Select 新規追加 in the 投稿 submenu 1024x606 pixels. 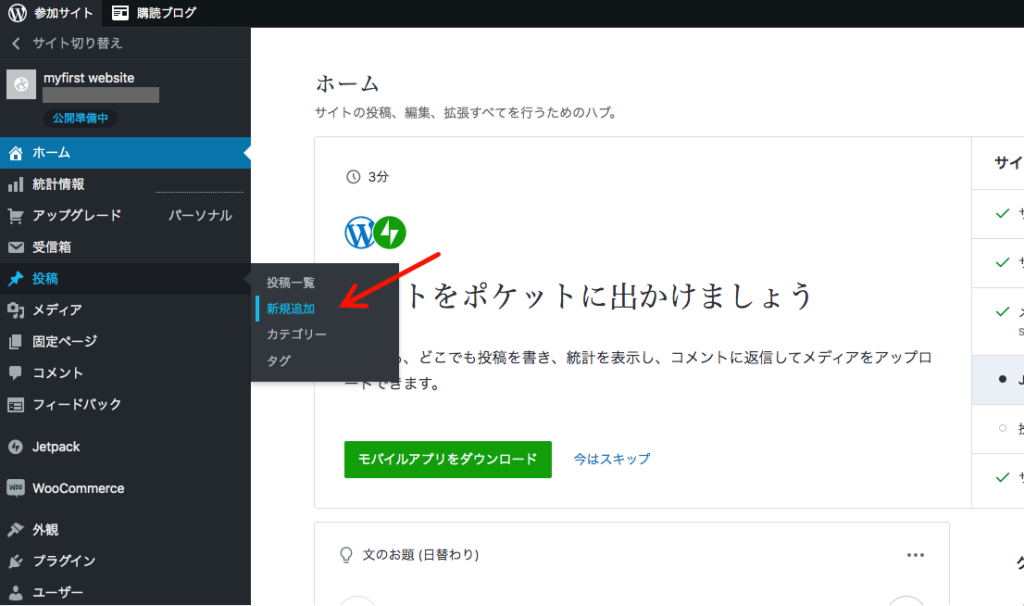[x=290, y=309]
